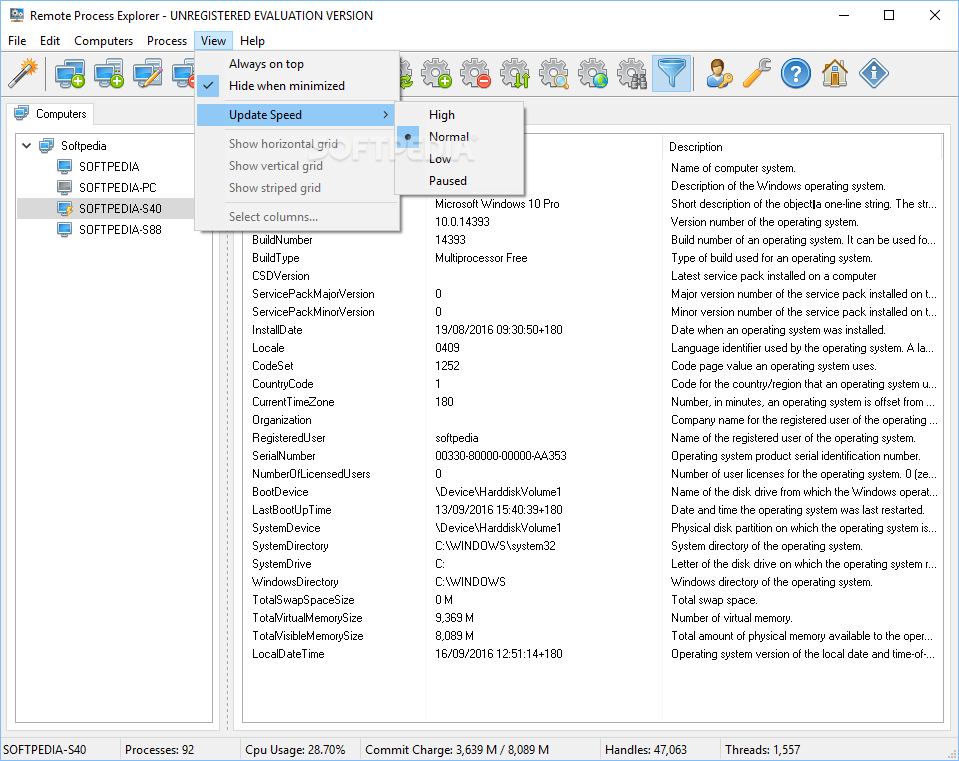Image resolution: width=959 pixels, height=761 pixels.
Task: Set update speed to Paused
Action: [x=459, y=181]
